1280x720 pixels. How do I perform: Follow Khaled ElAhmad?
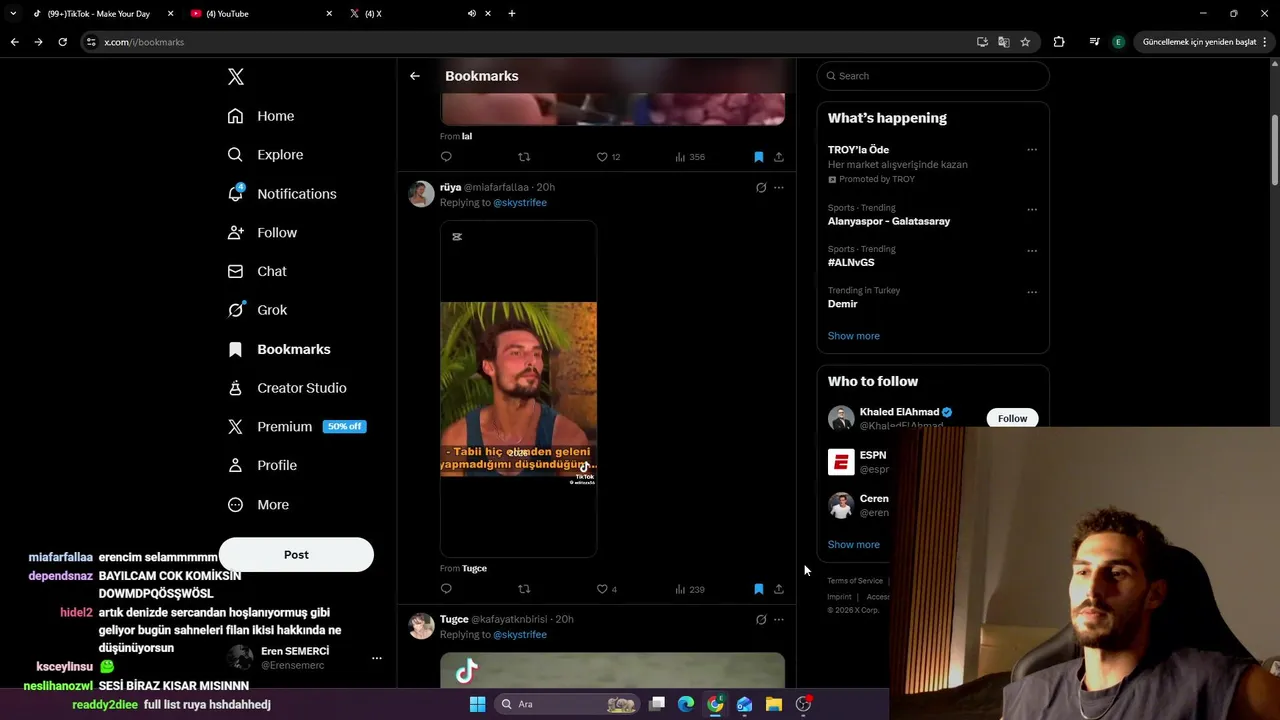click(x=1012, y=419)
